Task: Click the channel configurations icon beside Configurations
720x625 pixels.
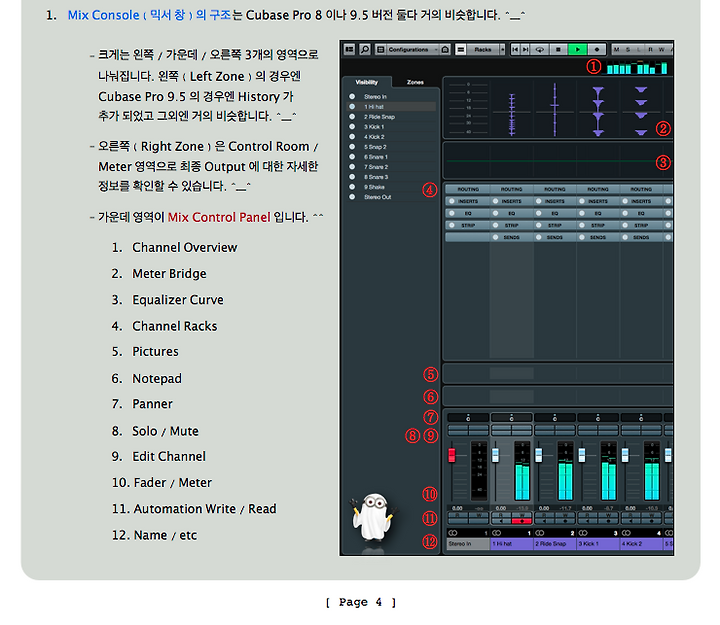Action: coord(381,50)
